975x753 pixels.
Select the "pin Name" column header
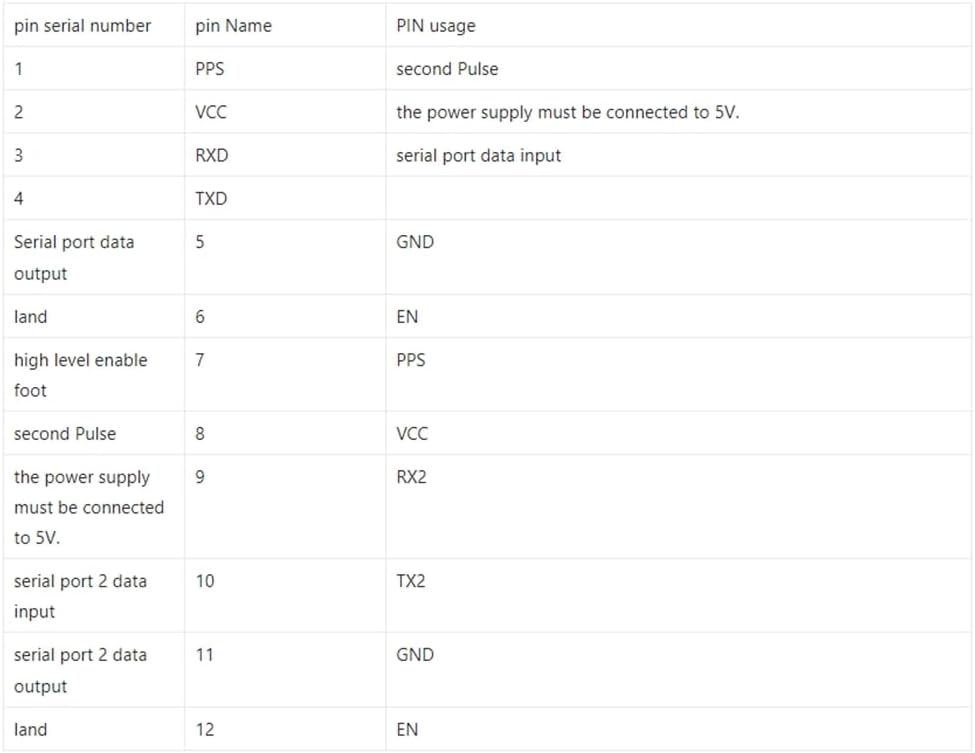[233, 26]
